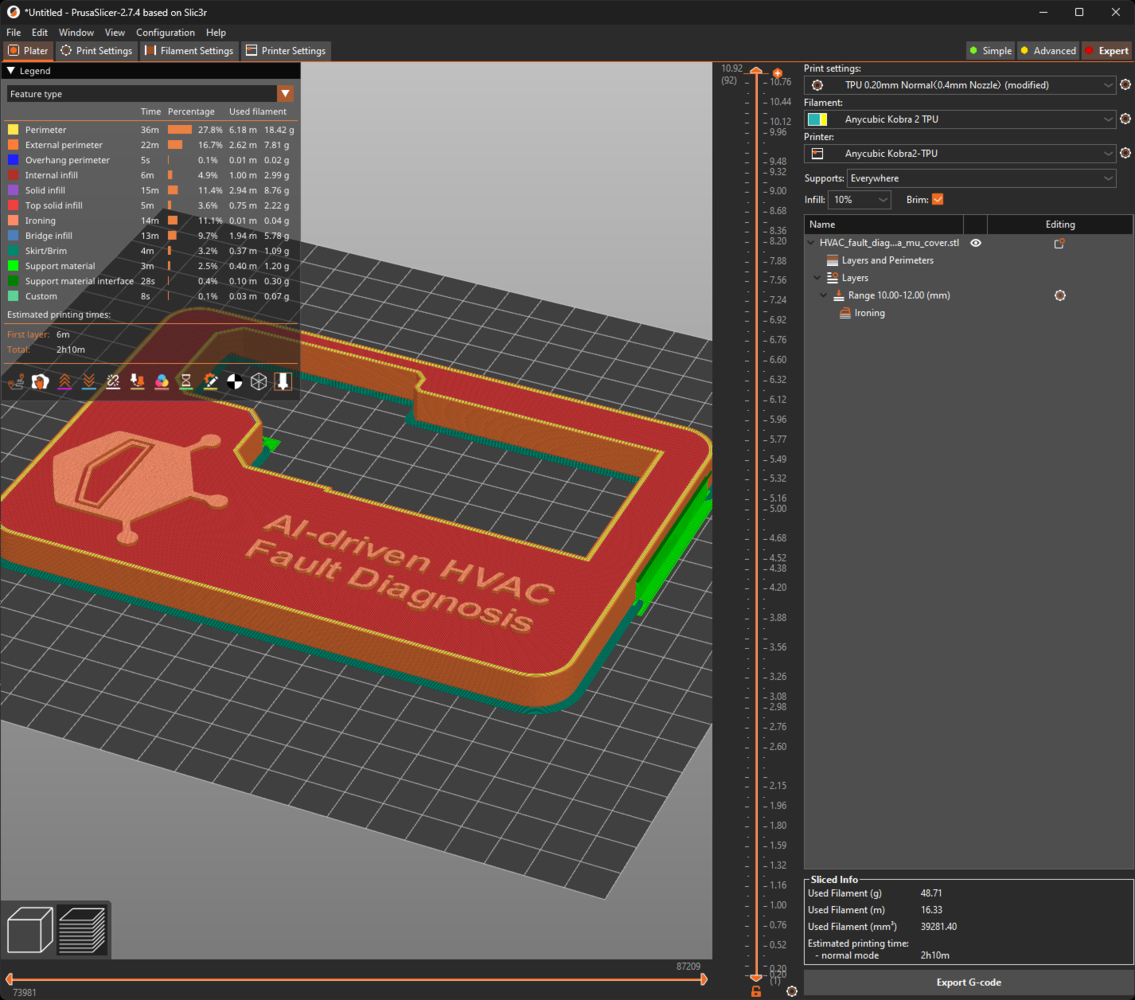Switch to 3D editor cube view
This screenshot has height=1000, width=1135.
[x=30, y=929]
